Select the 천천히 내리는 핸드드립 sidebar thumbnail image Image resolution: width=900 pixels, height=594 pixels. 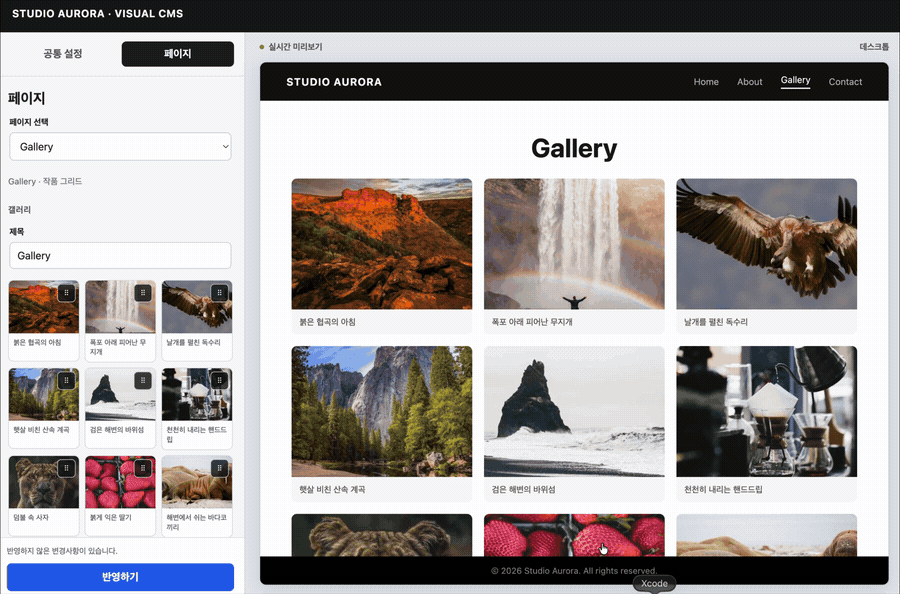click(x=197, y=395)
